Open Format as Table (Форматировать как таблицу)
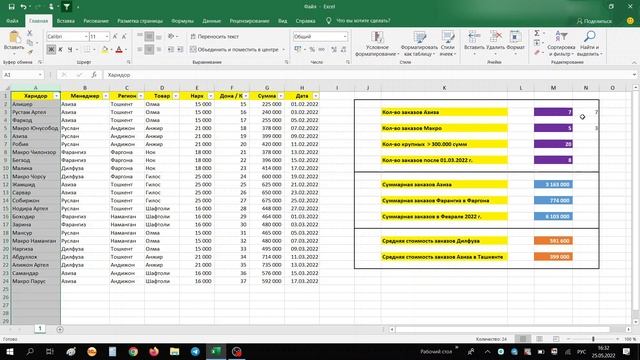The height and width of the screenshot is (360, 640). coord(419,43)
